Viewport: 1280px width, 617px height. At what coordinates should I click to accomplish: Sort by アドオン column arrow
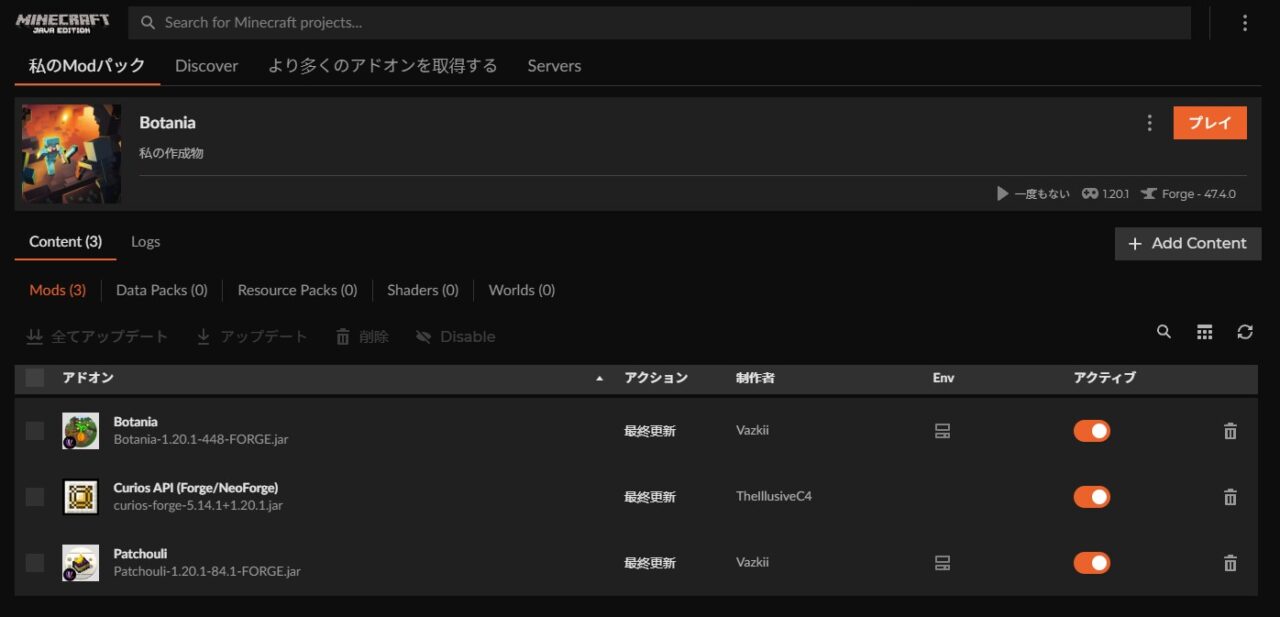(600, 379)
